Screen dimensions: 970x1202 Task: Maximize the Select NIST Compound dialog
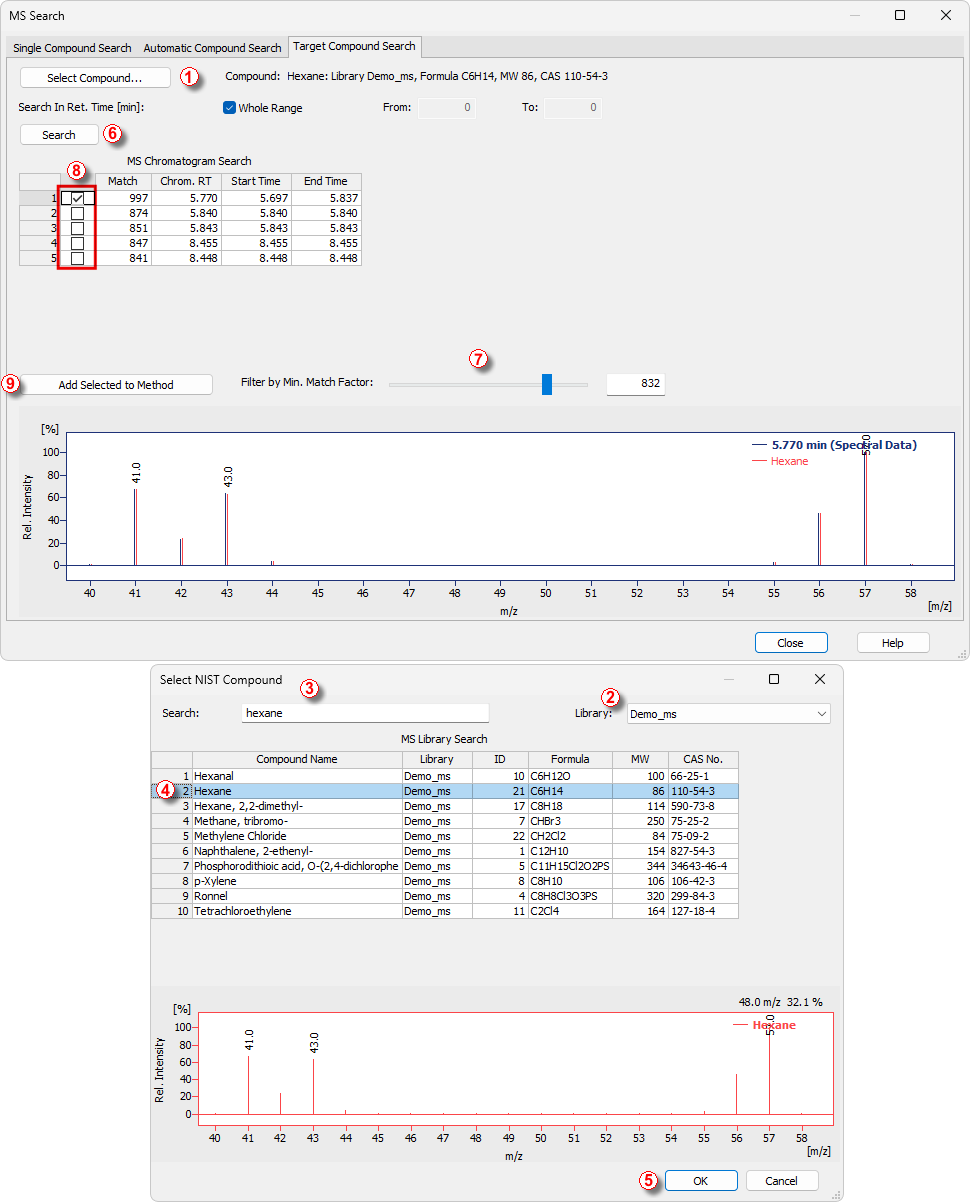tap(774, 679)
